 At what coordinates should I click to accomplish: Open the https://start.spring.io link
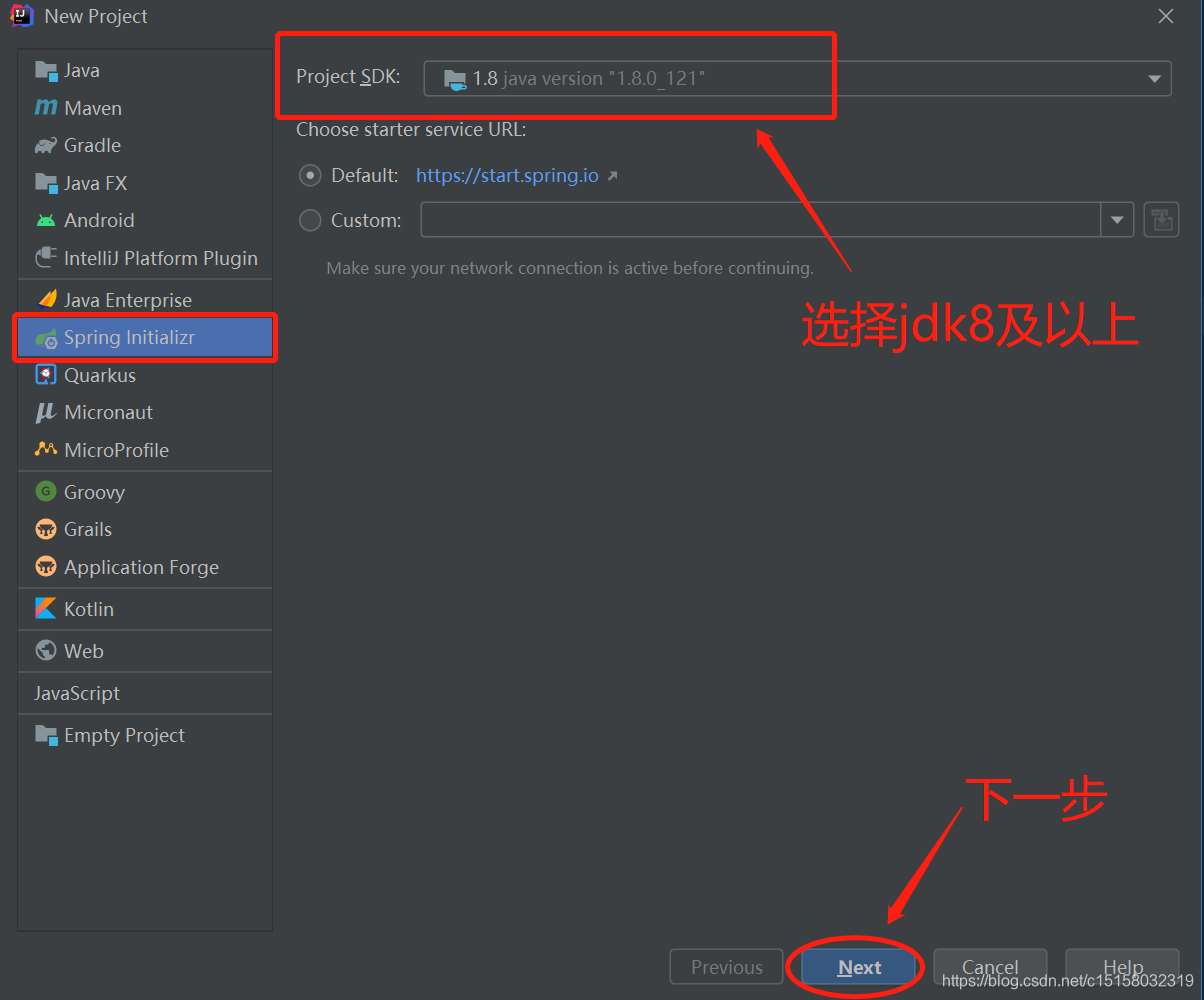pyautogui.click(x=507, y=175)
